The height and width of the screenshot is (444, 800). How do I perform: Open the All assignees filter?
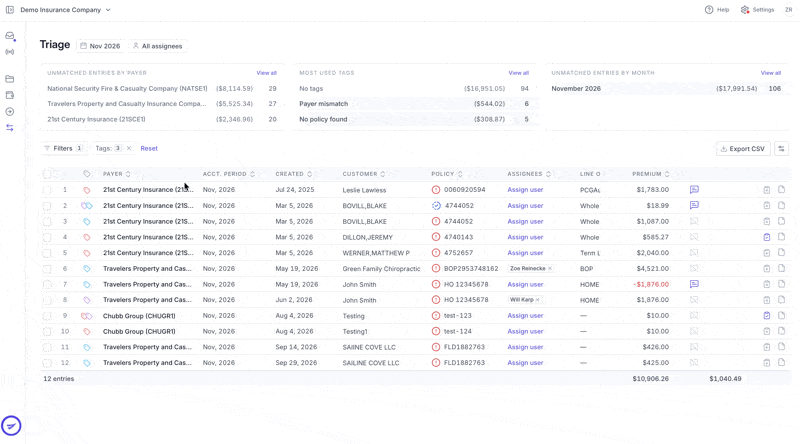click(x=158, y=46)
